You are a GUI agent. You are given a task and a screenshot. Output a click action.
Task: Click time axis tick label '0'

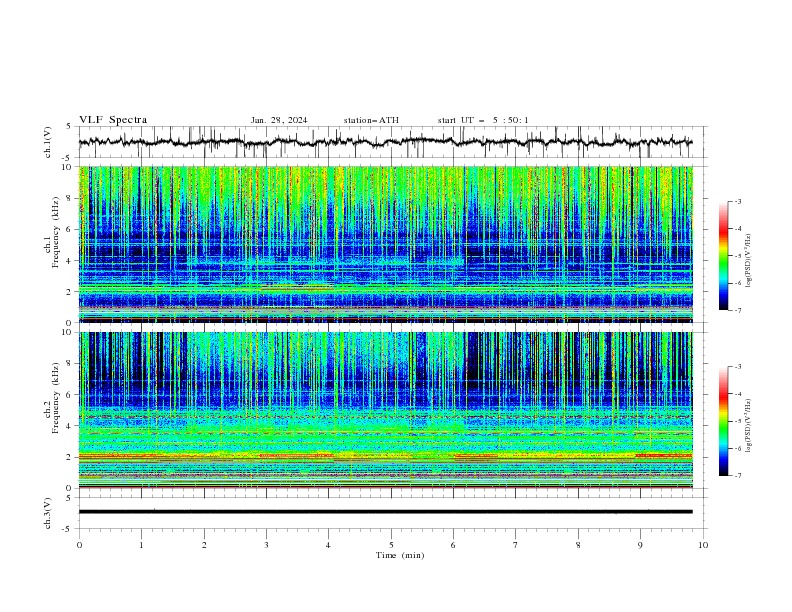click(x=79, y=545)
